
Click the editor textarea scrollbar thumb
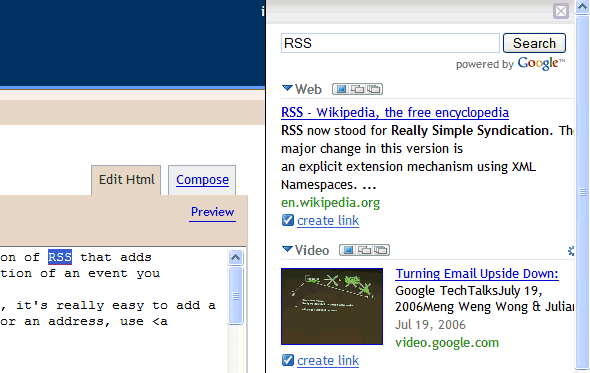[236, 295]
